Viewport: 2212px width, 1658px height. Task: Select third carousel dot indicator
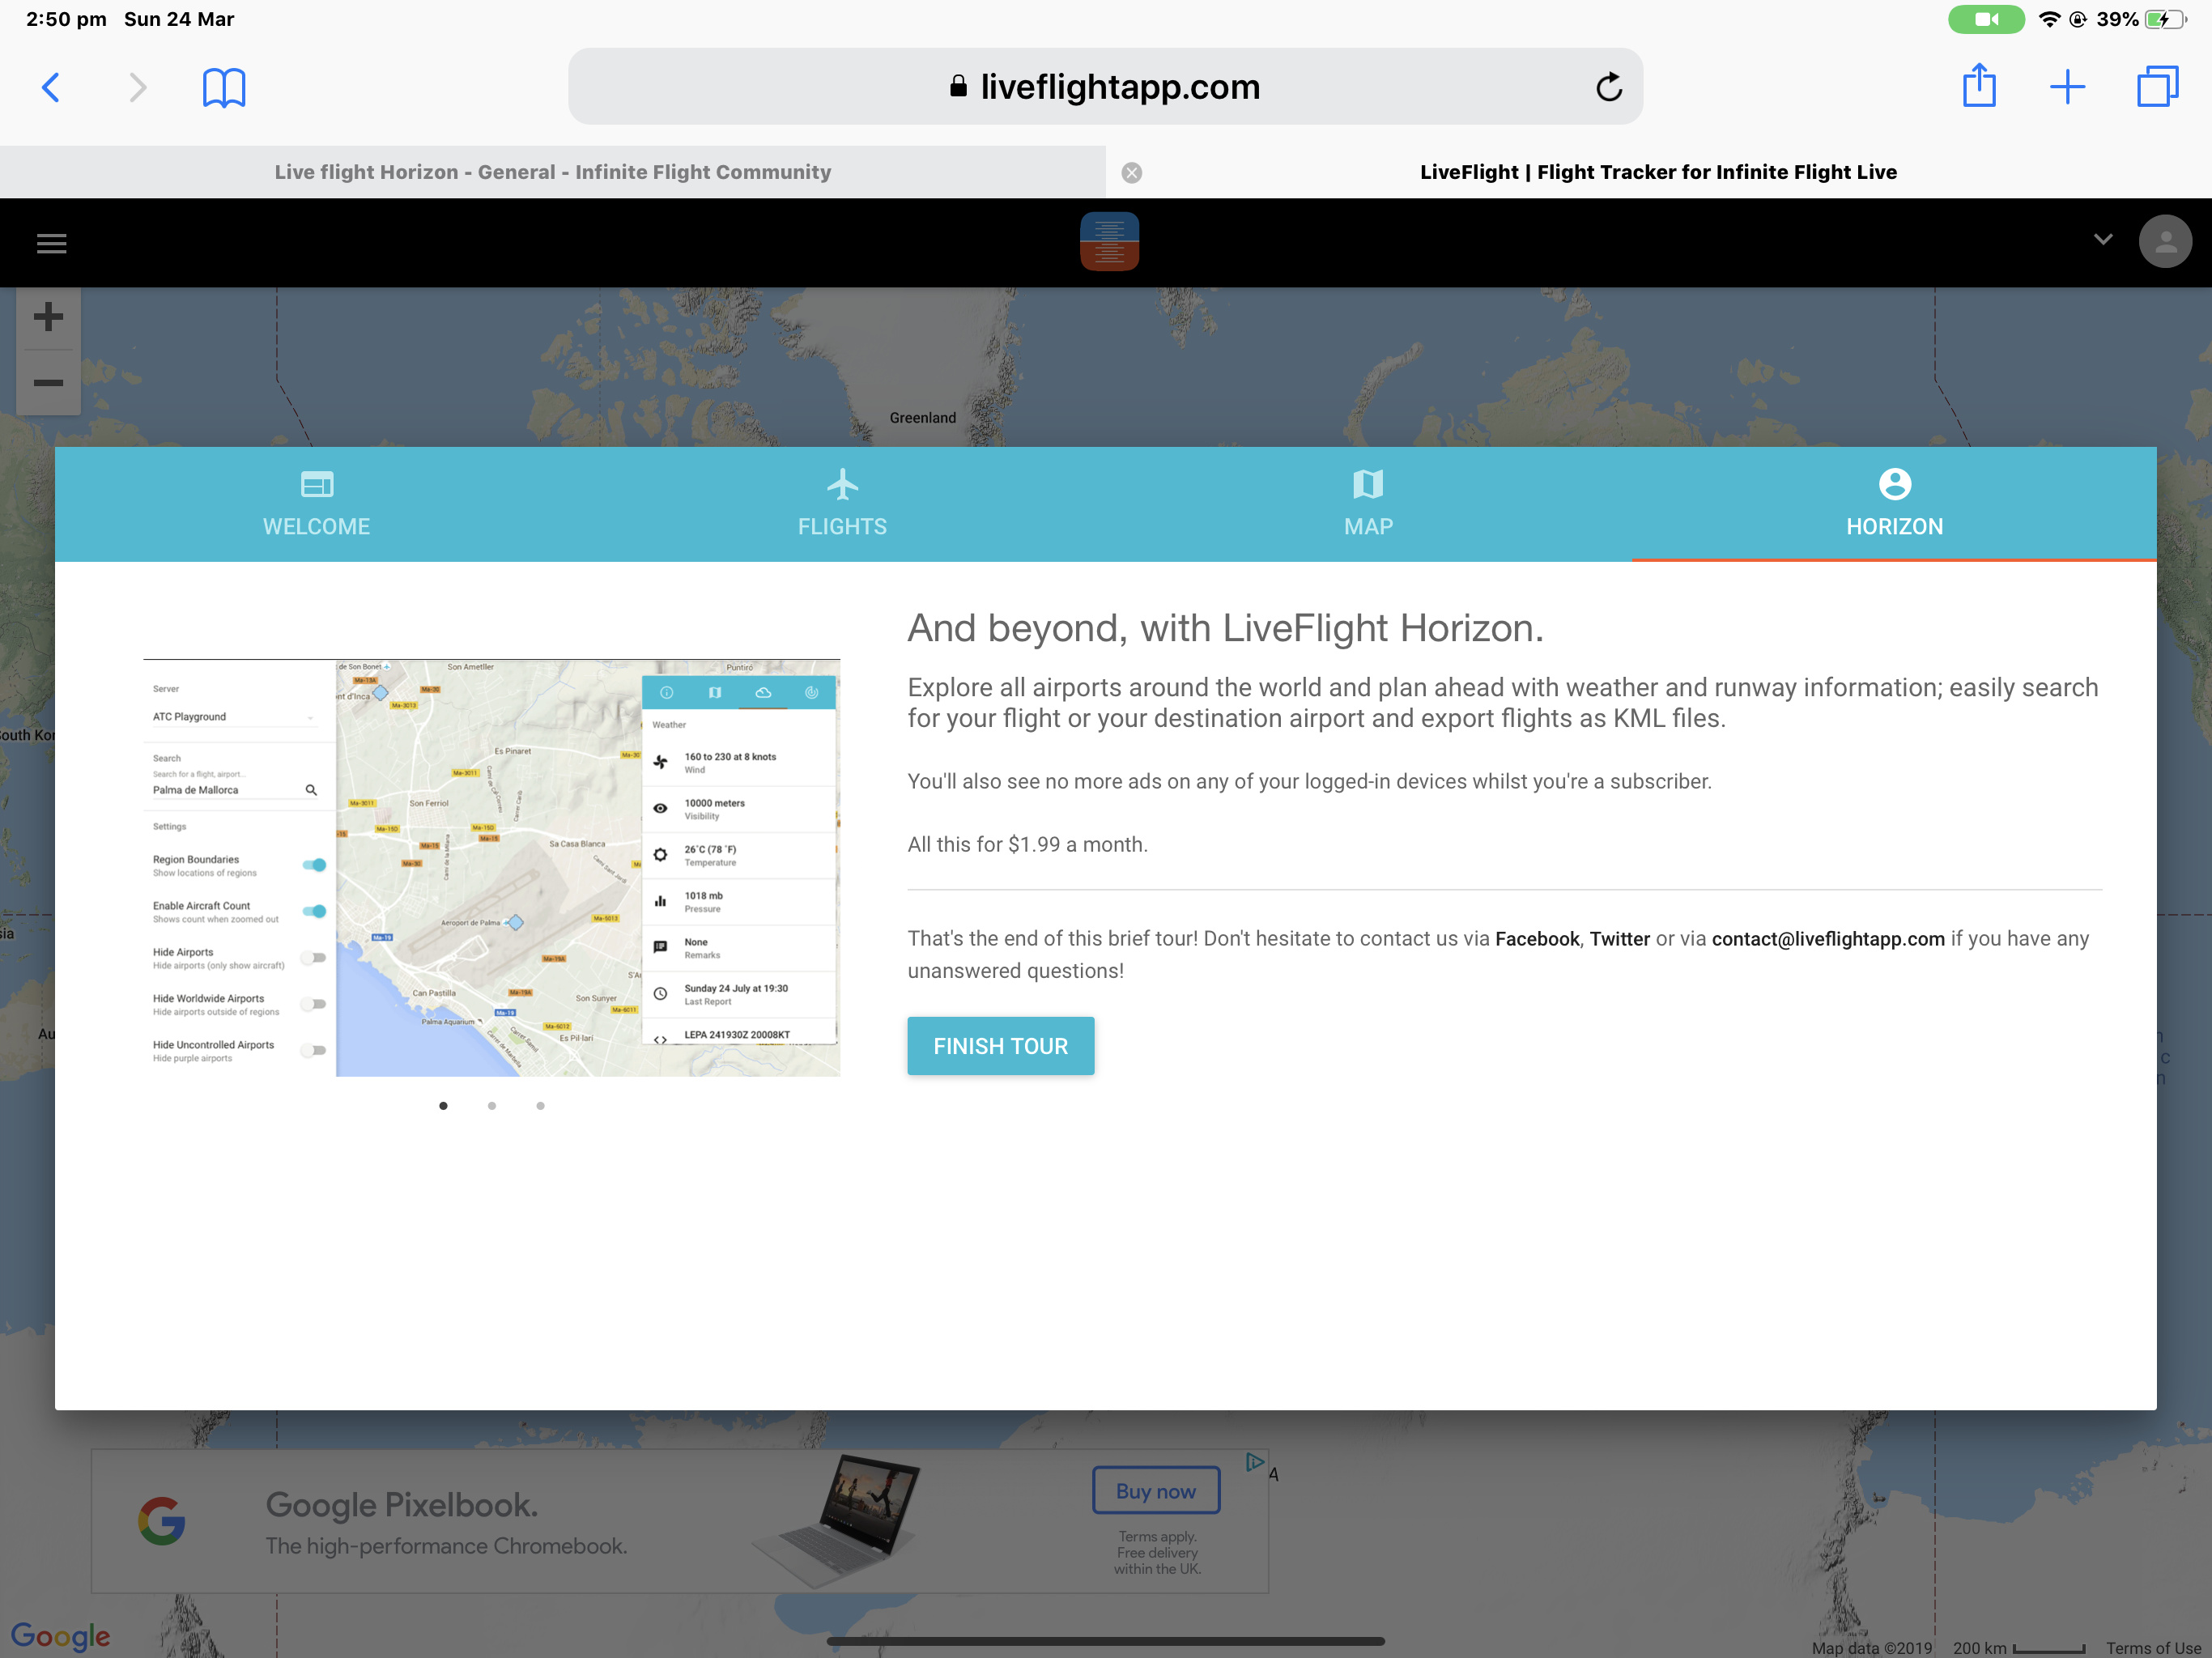(x=540, y=1105)
